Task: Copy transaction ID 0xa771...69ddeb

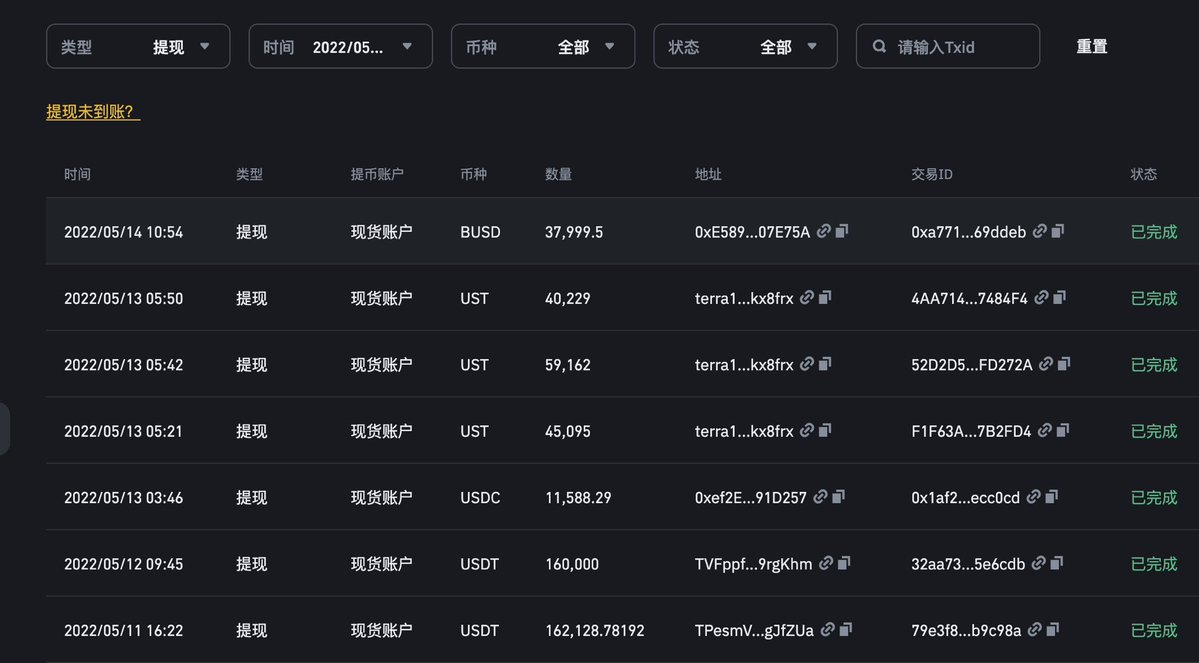Action: [1058, 231]
